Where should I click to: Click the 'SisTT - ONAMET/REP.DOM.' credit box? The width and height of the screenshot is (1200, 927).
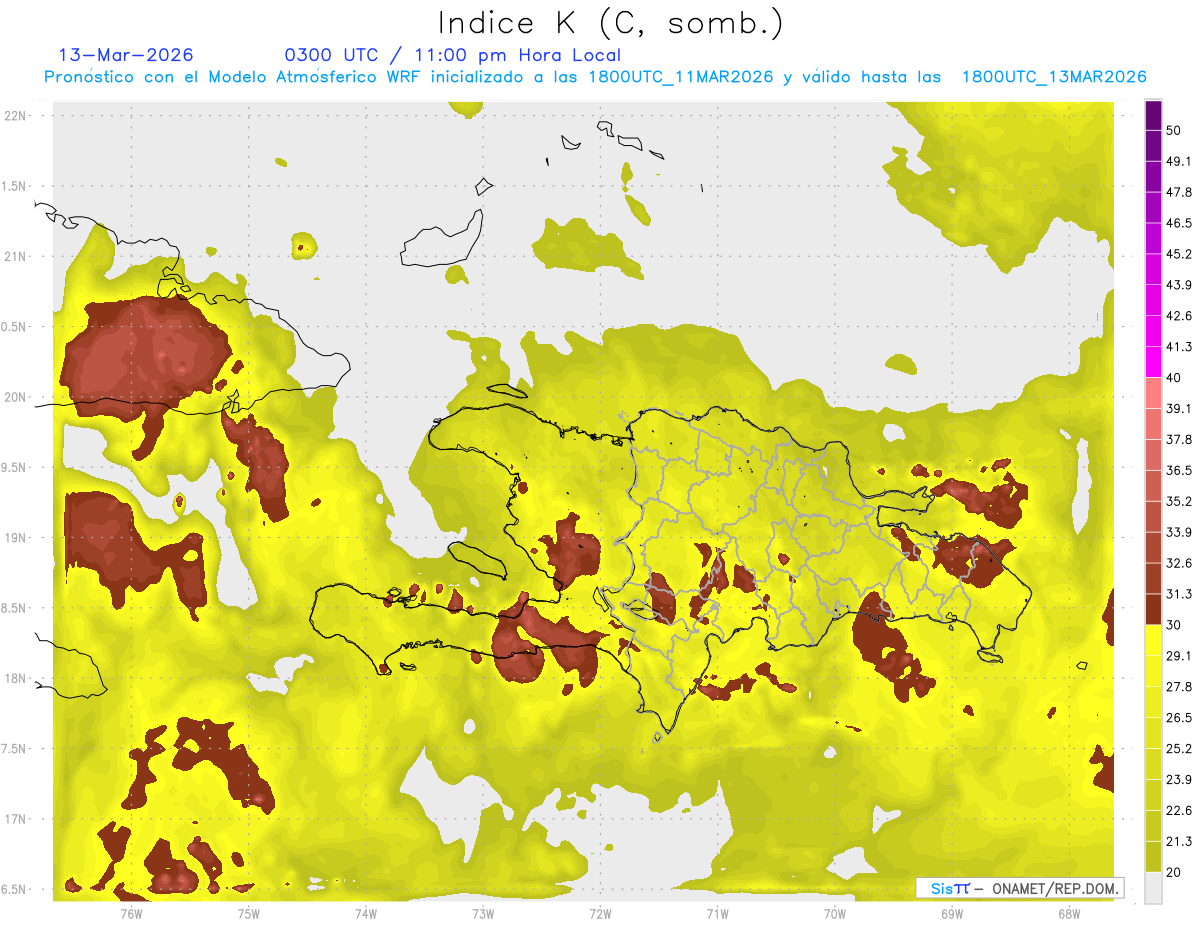(1020, 888)
